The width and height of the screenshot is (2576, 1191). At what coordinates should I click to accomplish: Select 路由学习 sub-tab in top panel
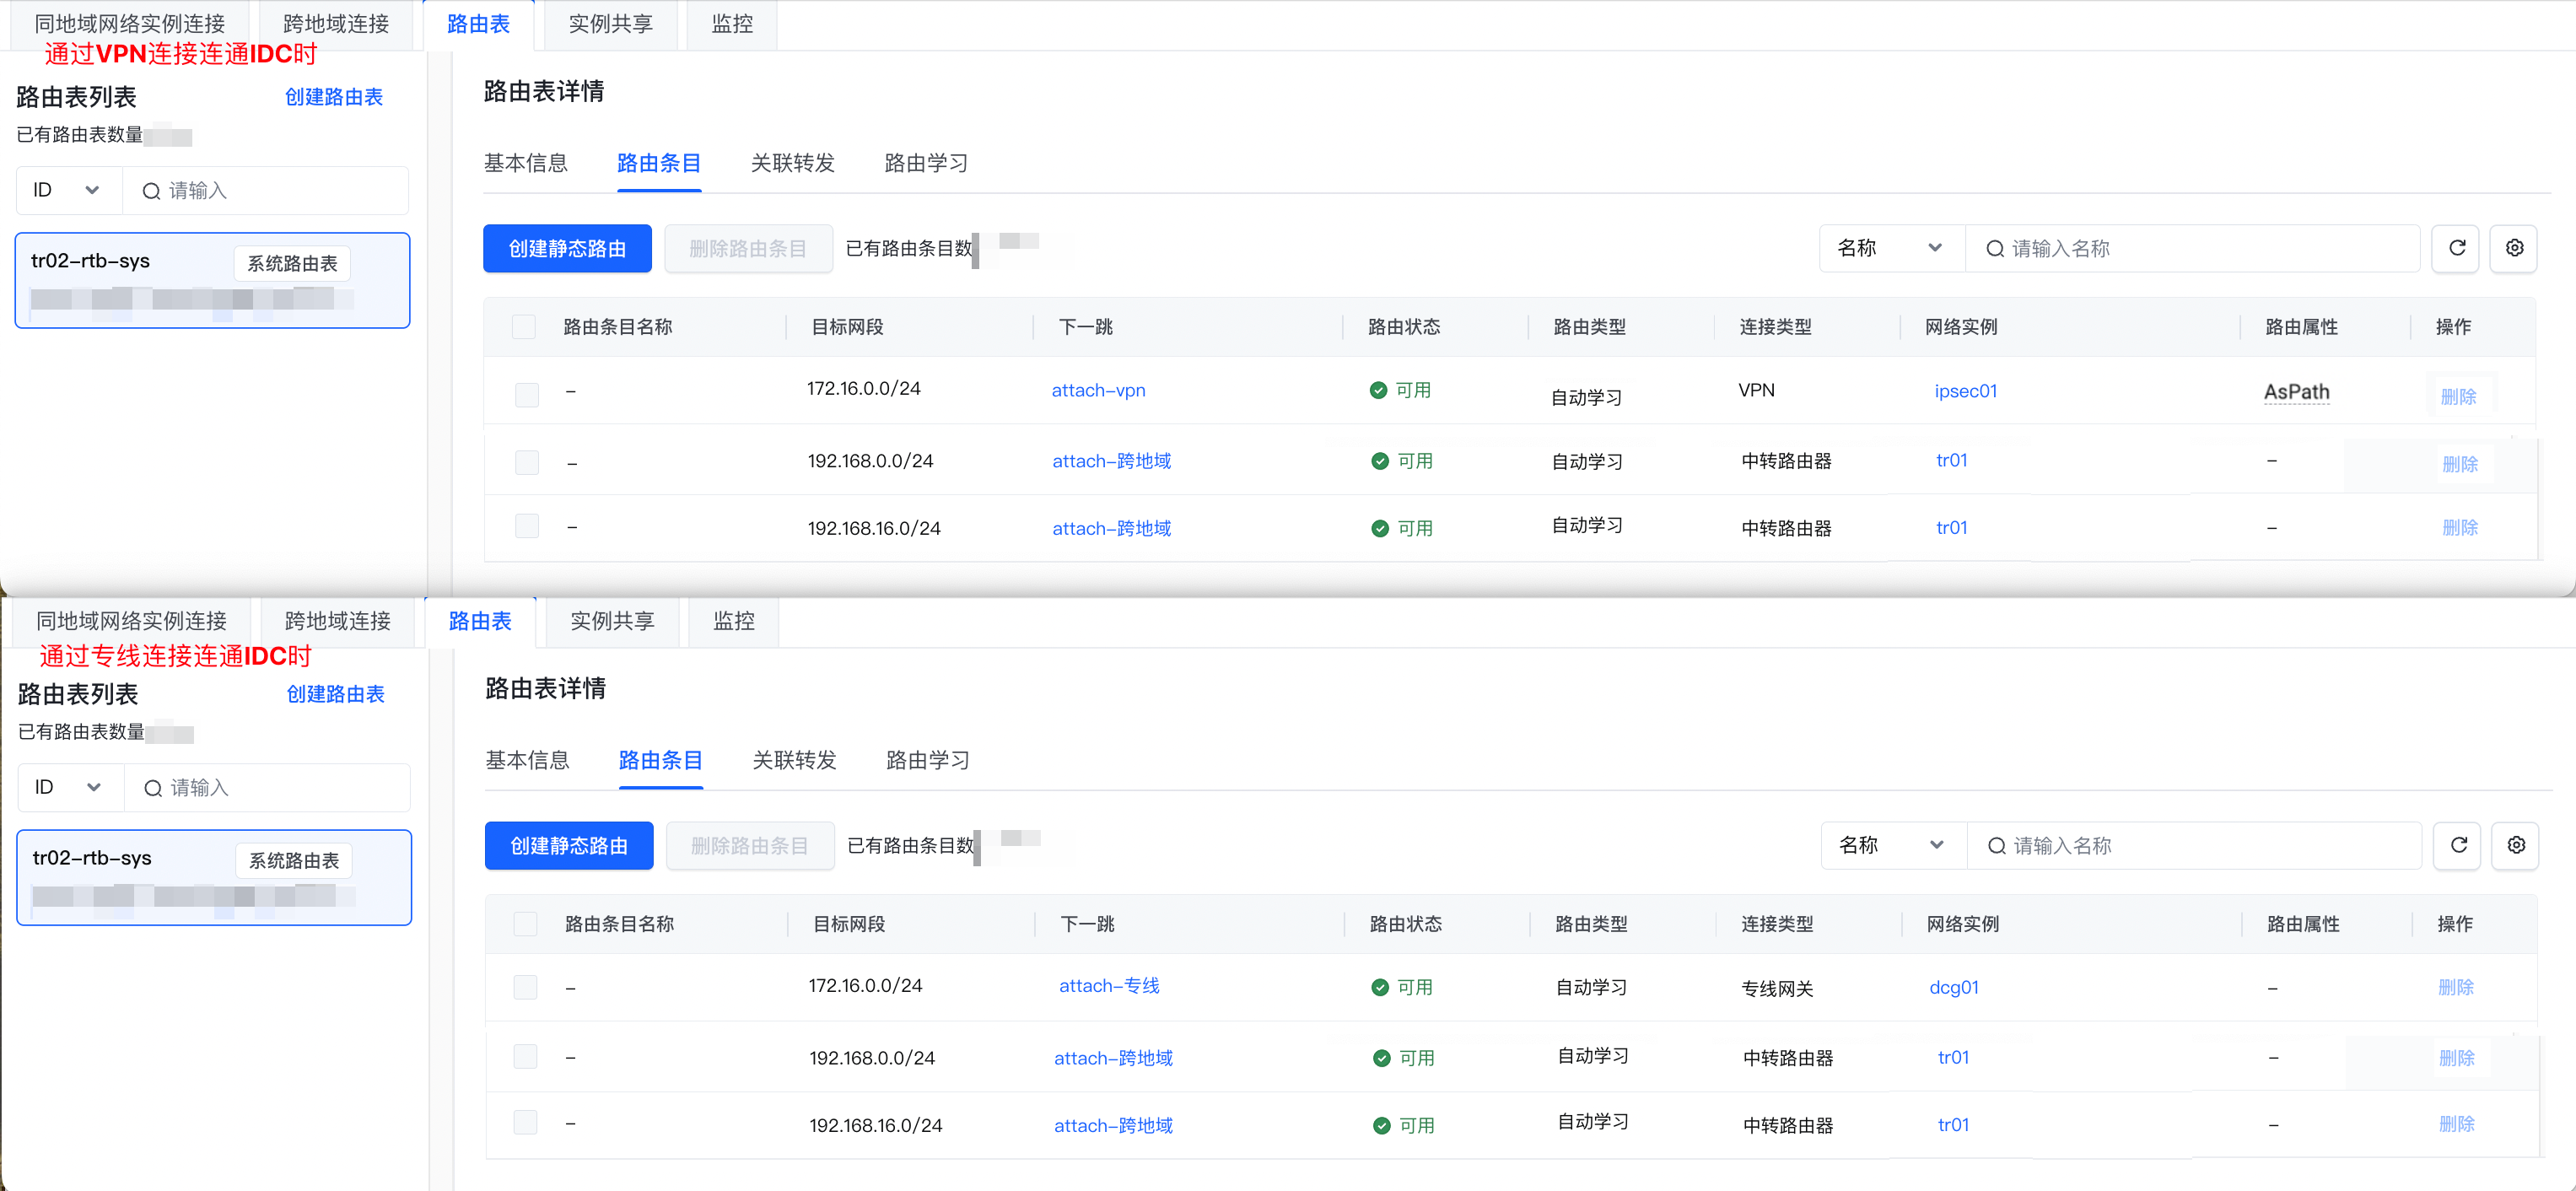pos(927,163)
